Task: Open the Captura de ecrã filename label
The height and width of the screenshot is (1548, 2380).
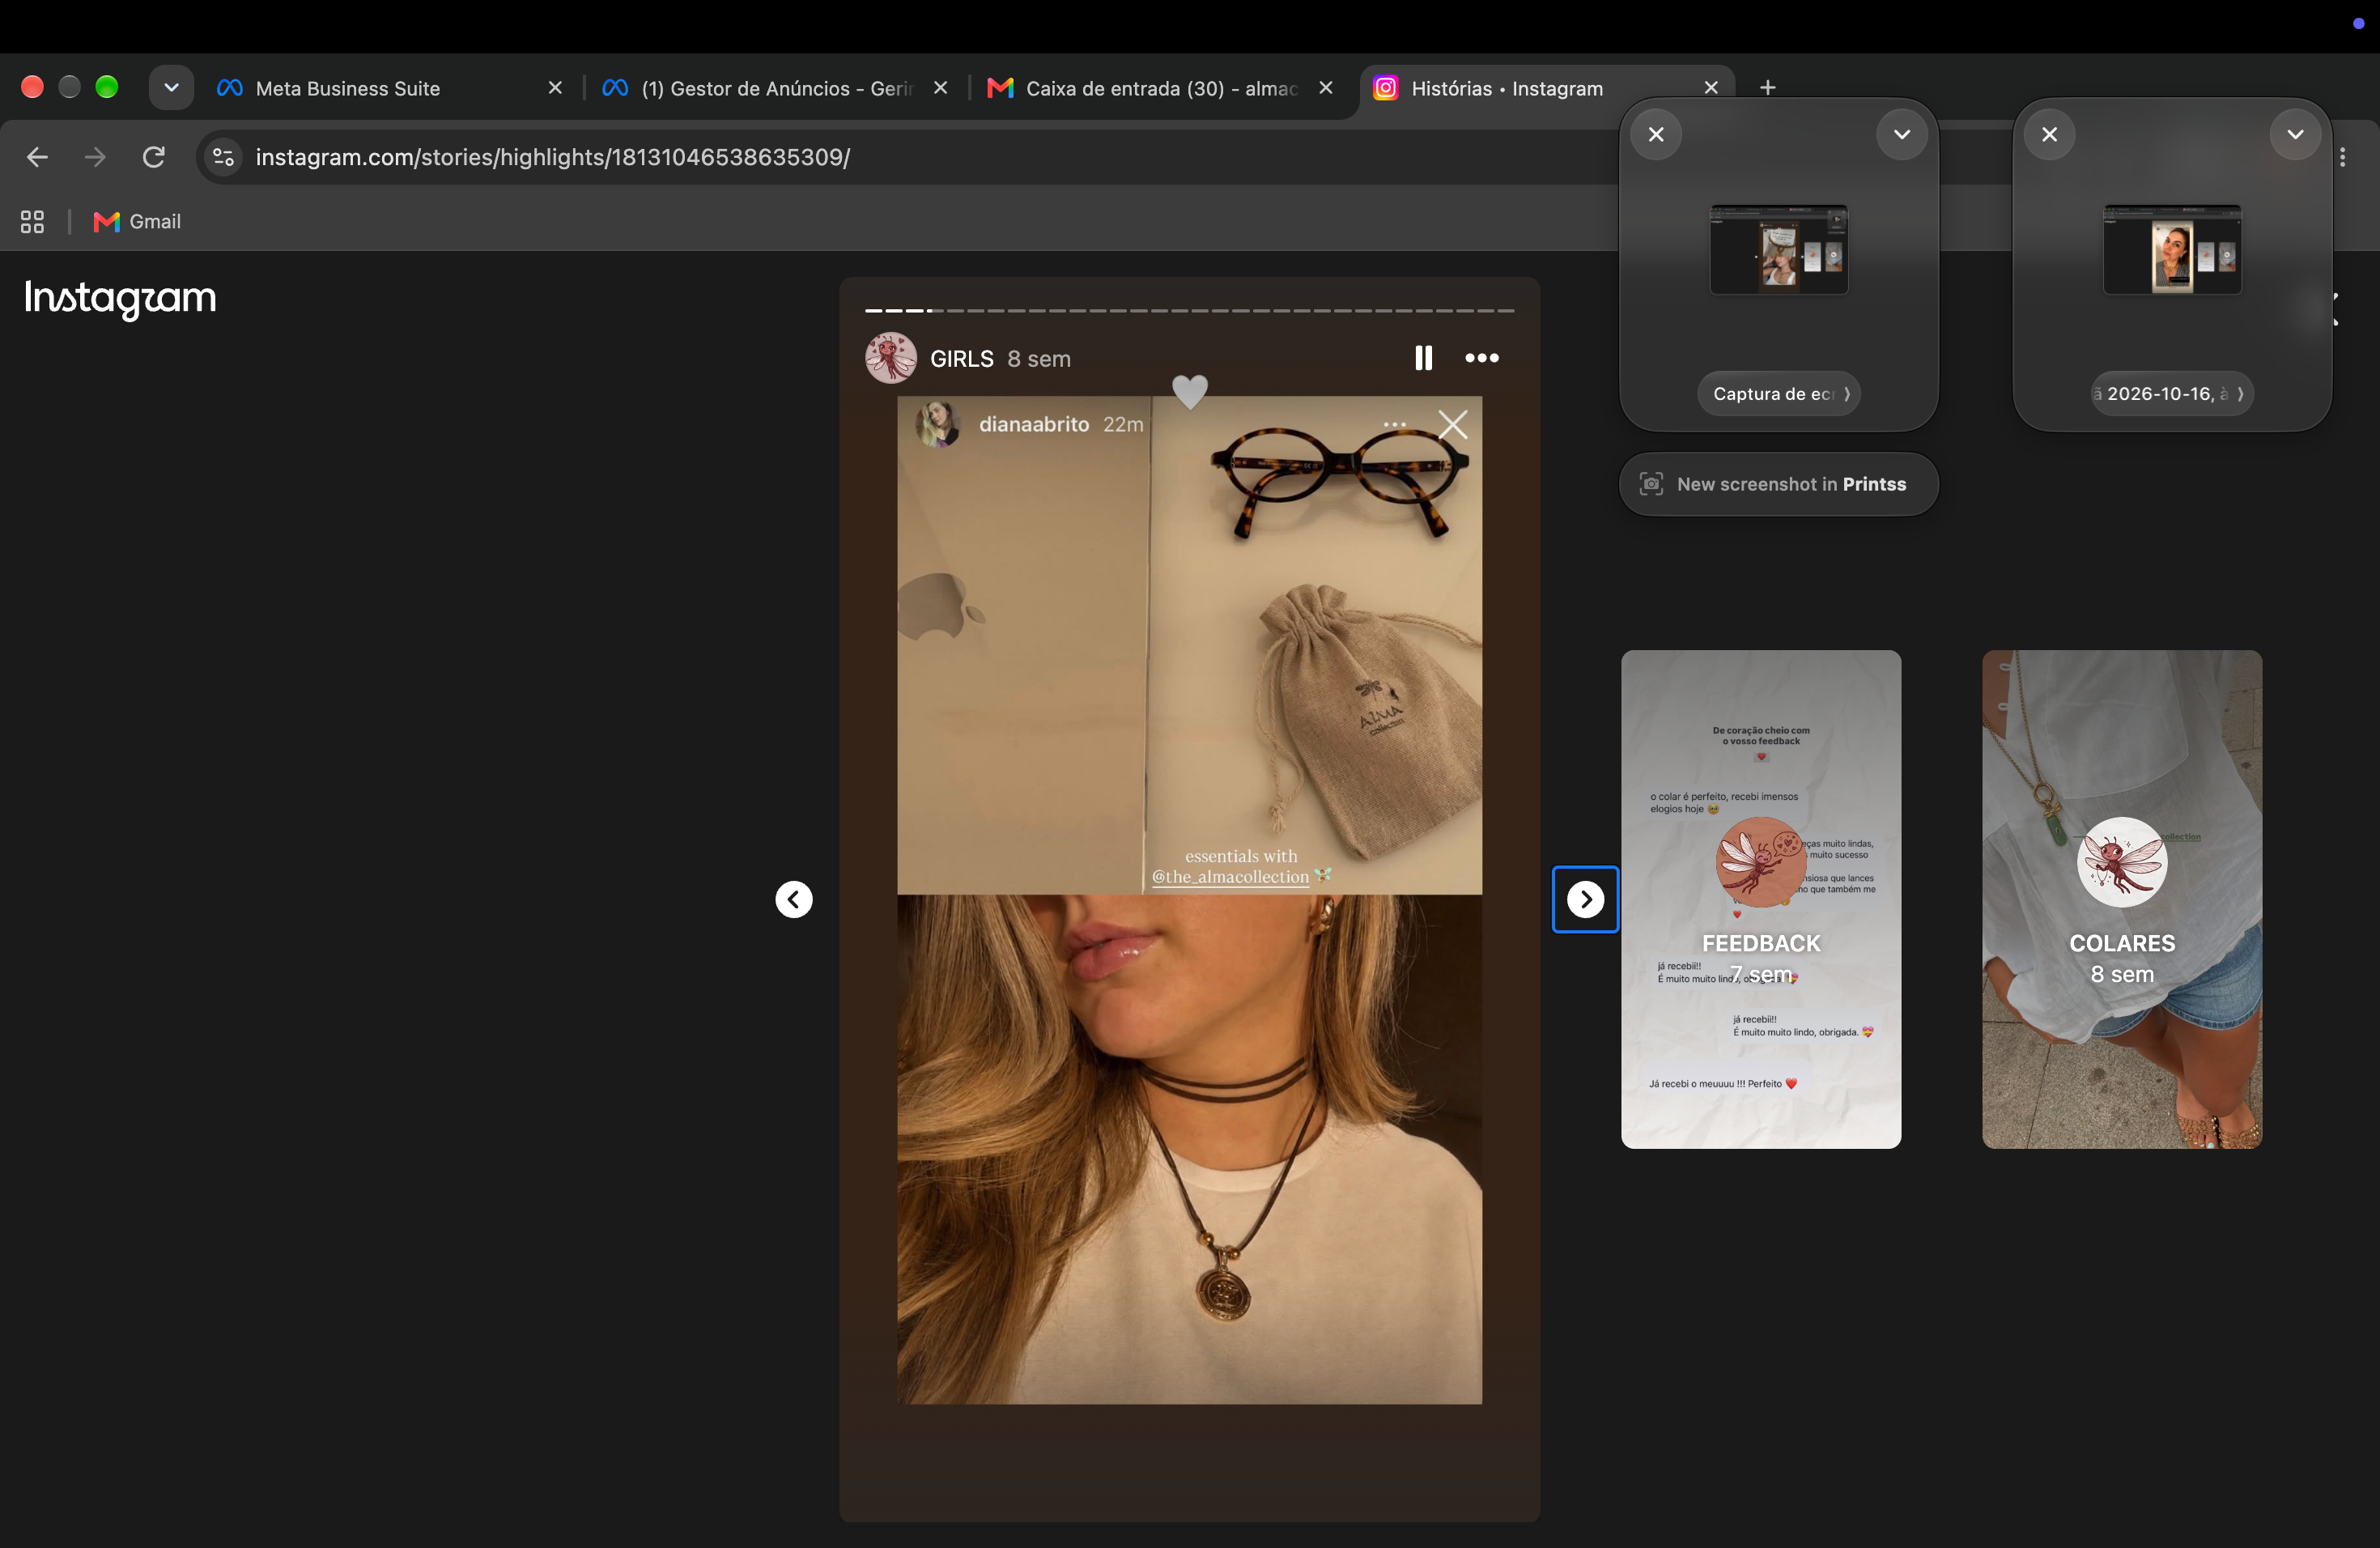Action: coord(1779,394)
